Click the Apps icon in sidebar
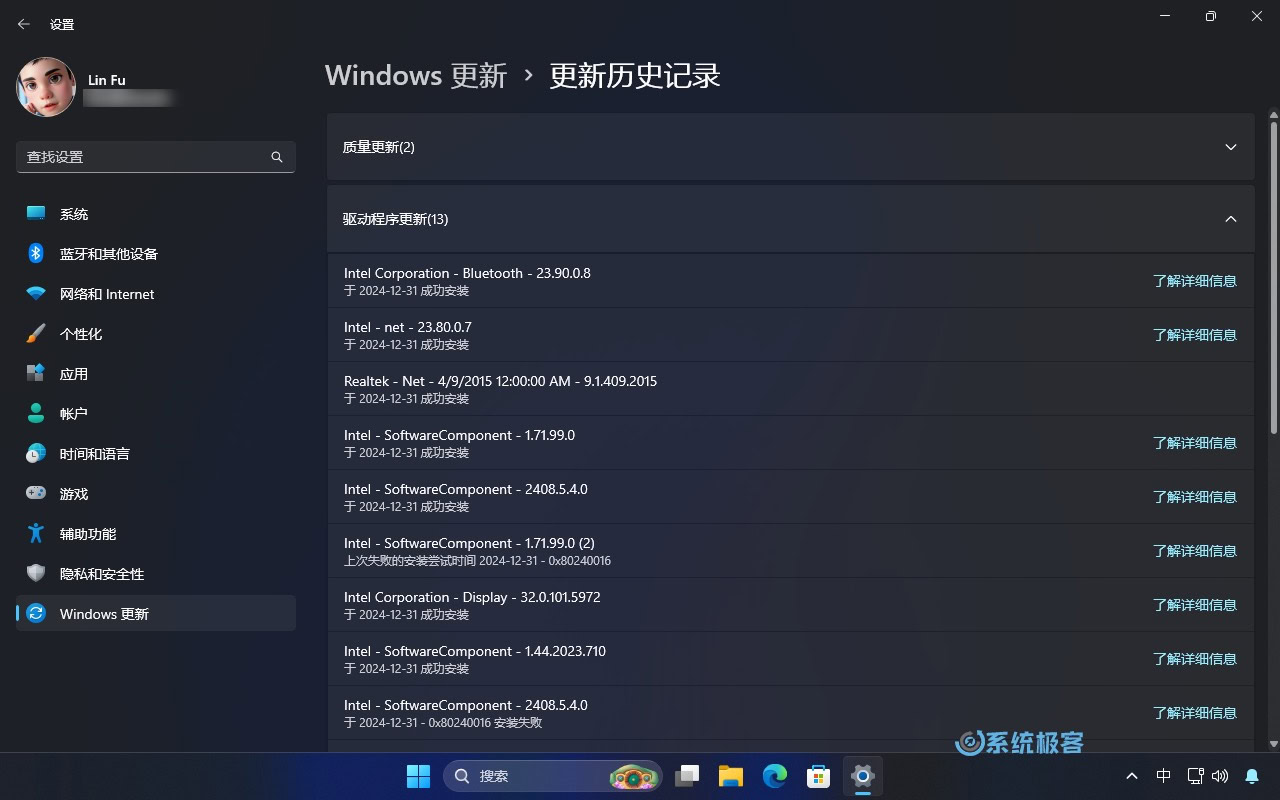 36,374
